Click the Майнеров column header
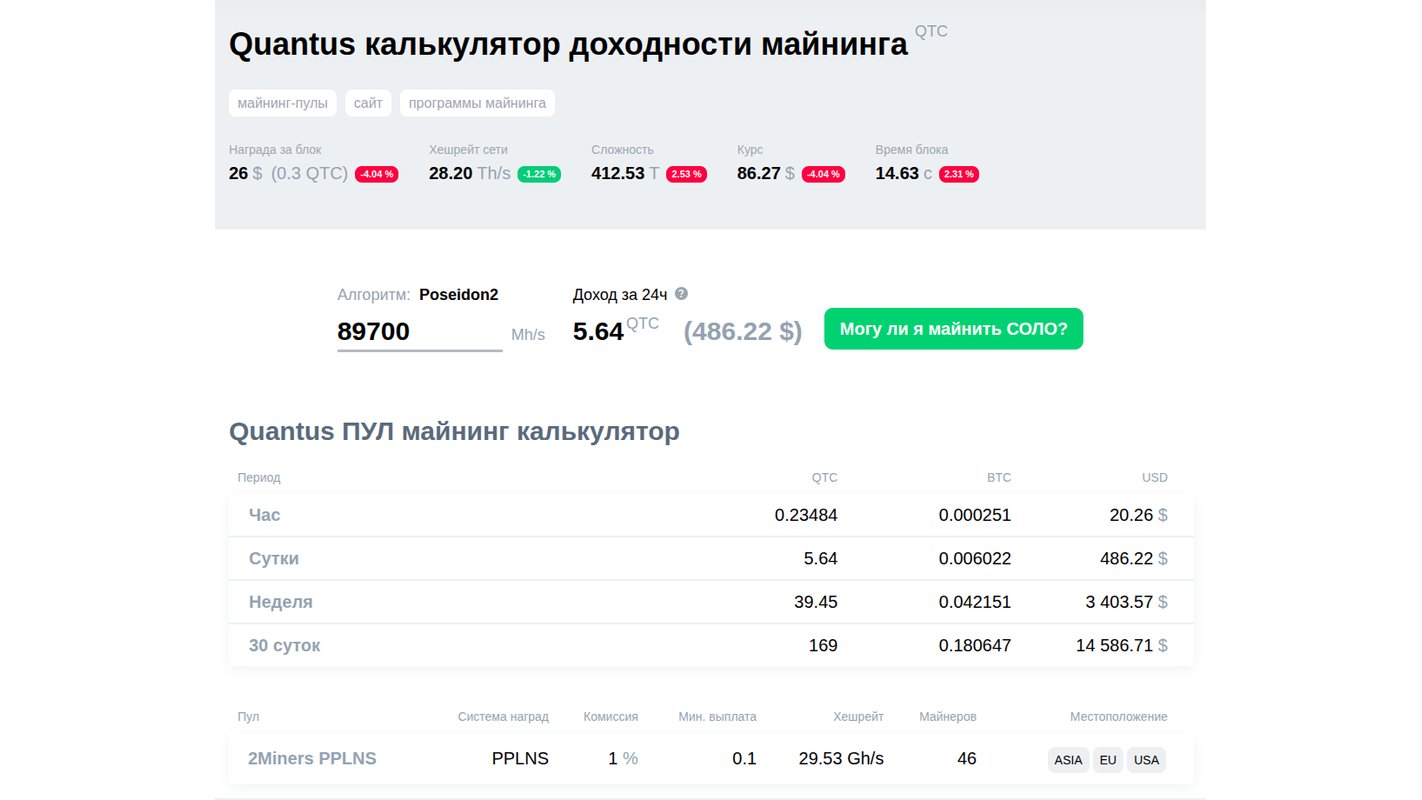This screenshot has width=1422, height=800. pos(948,717)
